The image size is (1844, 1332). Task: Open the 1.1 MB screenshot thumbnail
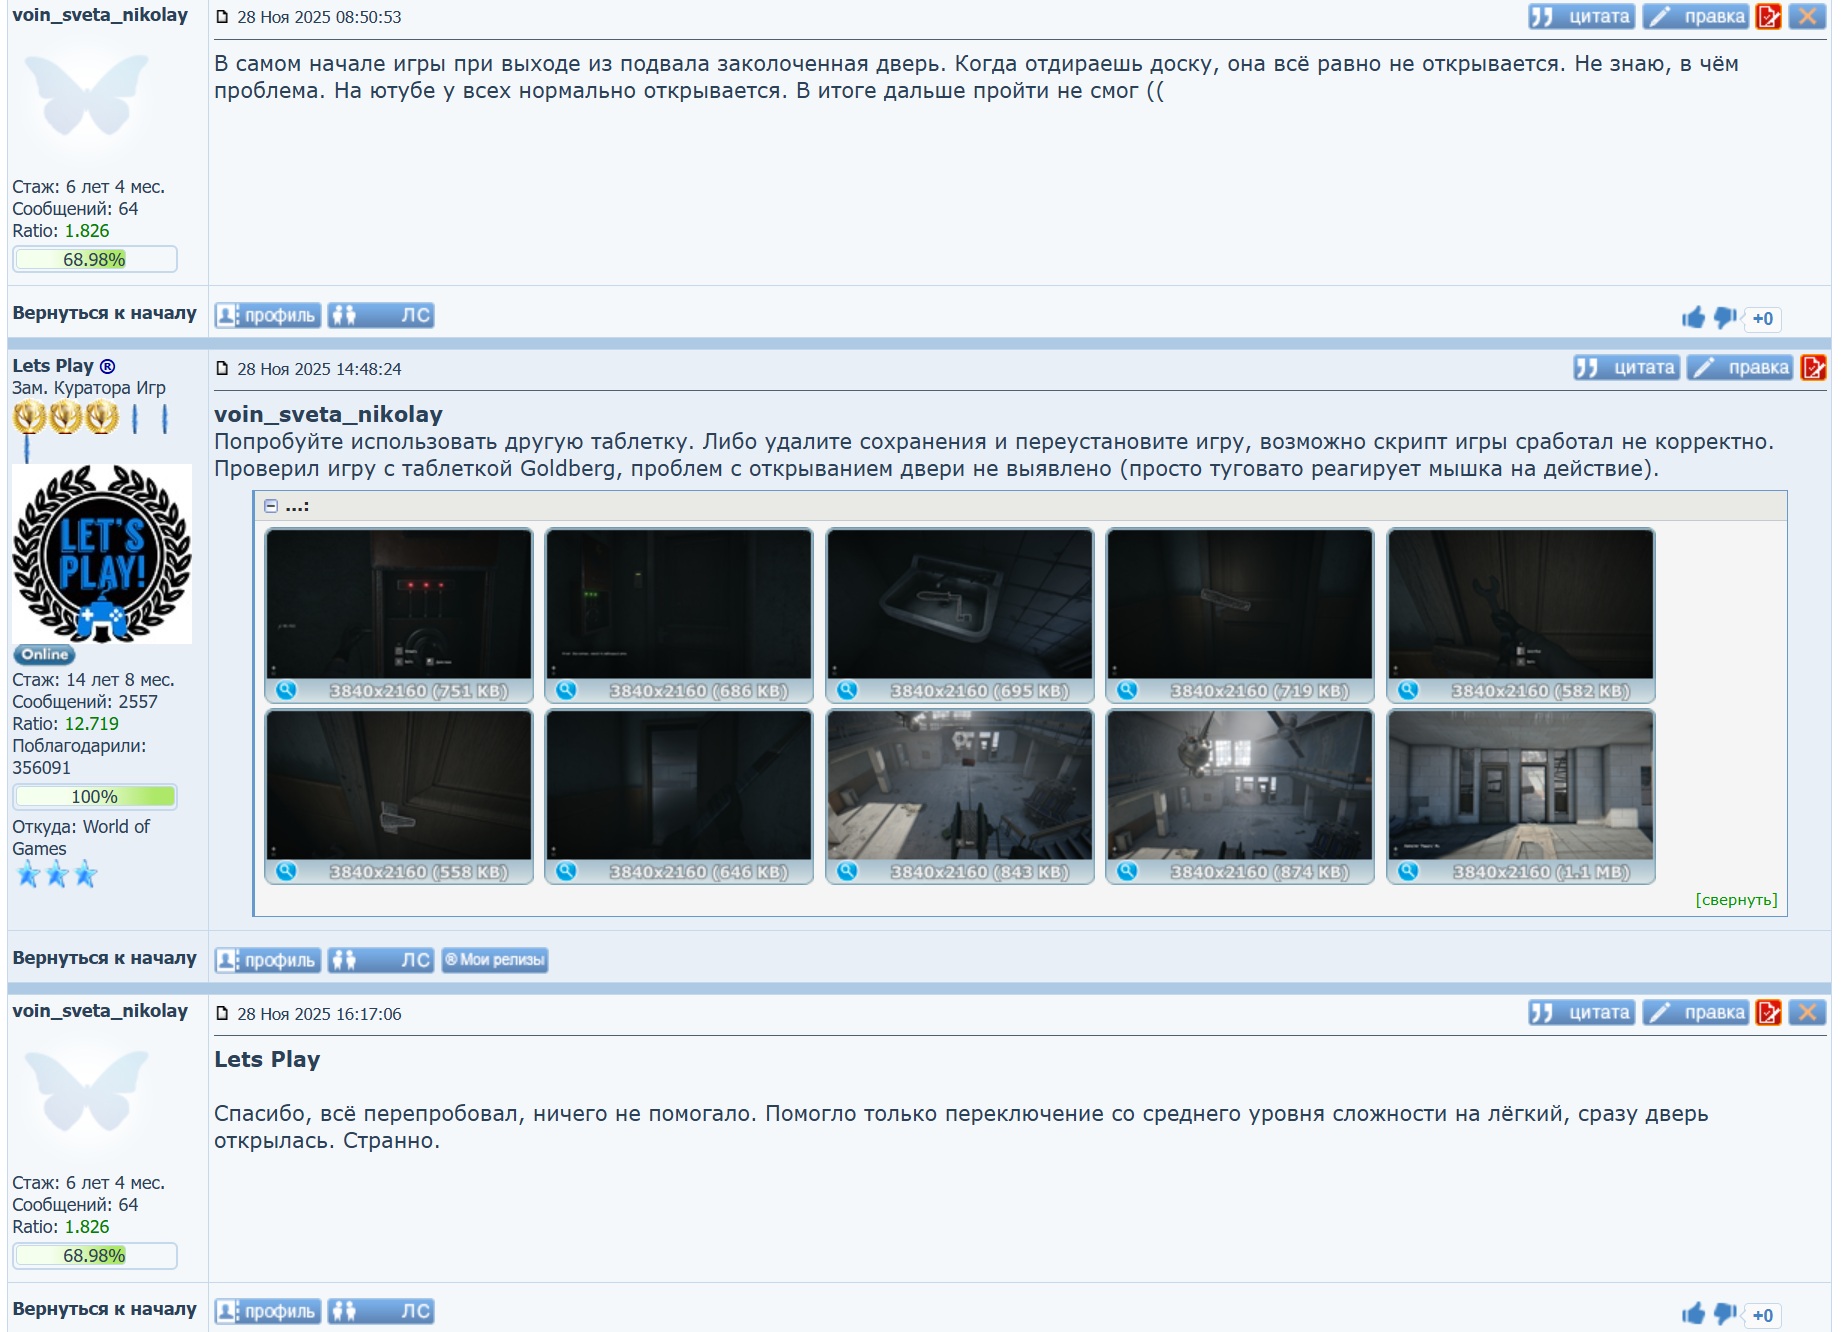[x=1520, y=785]
